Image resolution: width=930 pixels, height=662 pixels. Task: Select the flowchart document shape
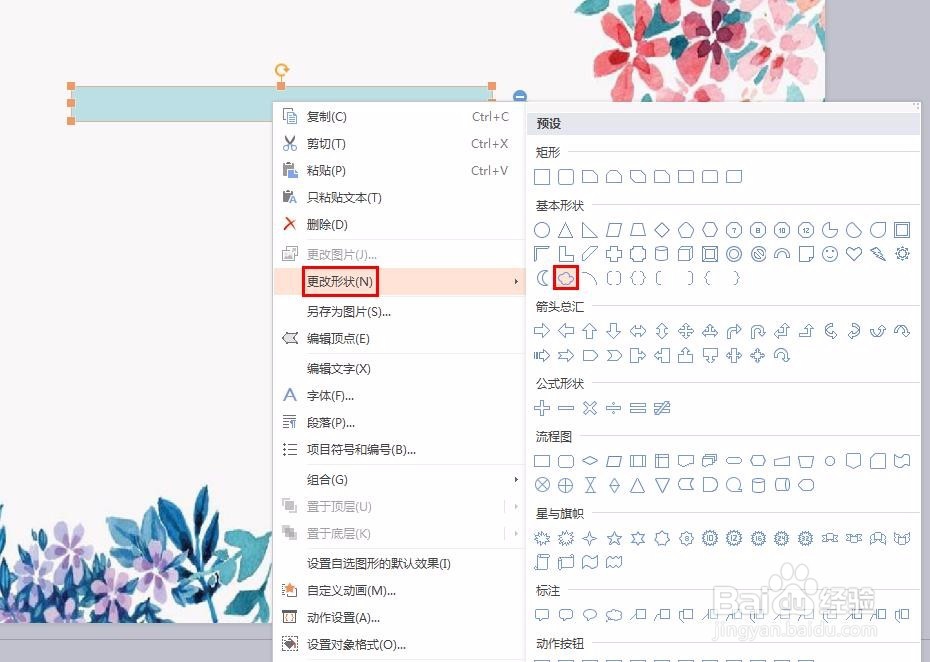pos(686,461)
